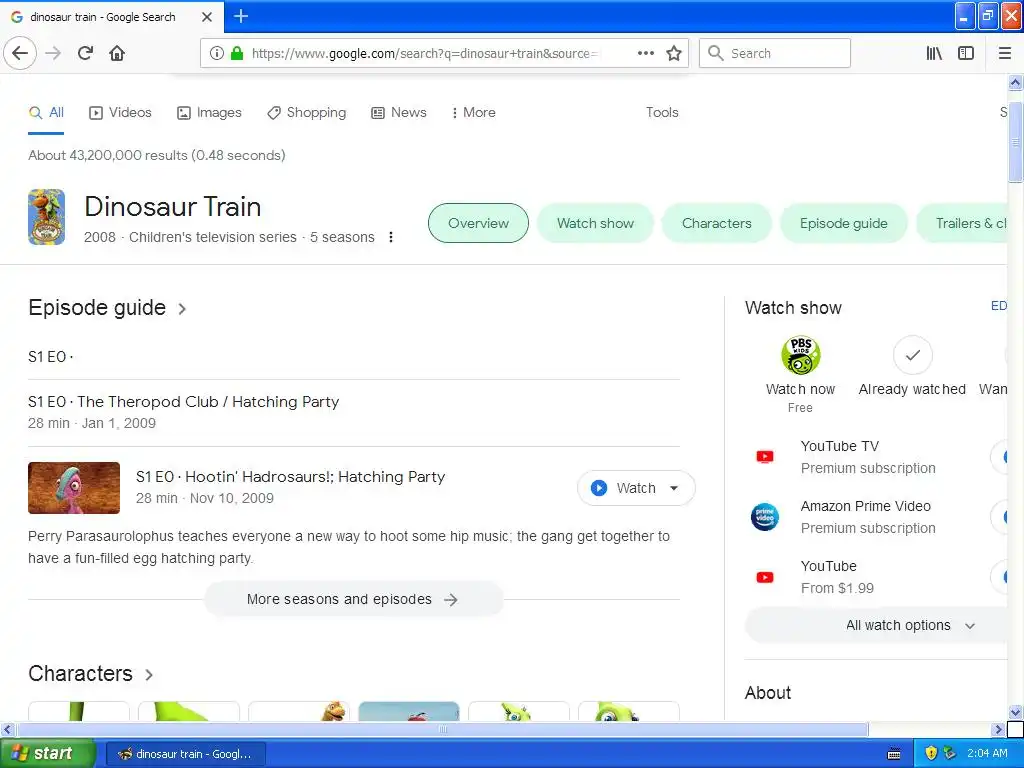Click the Amazon Prime Video logo icon

tap(765, 517)
